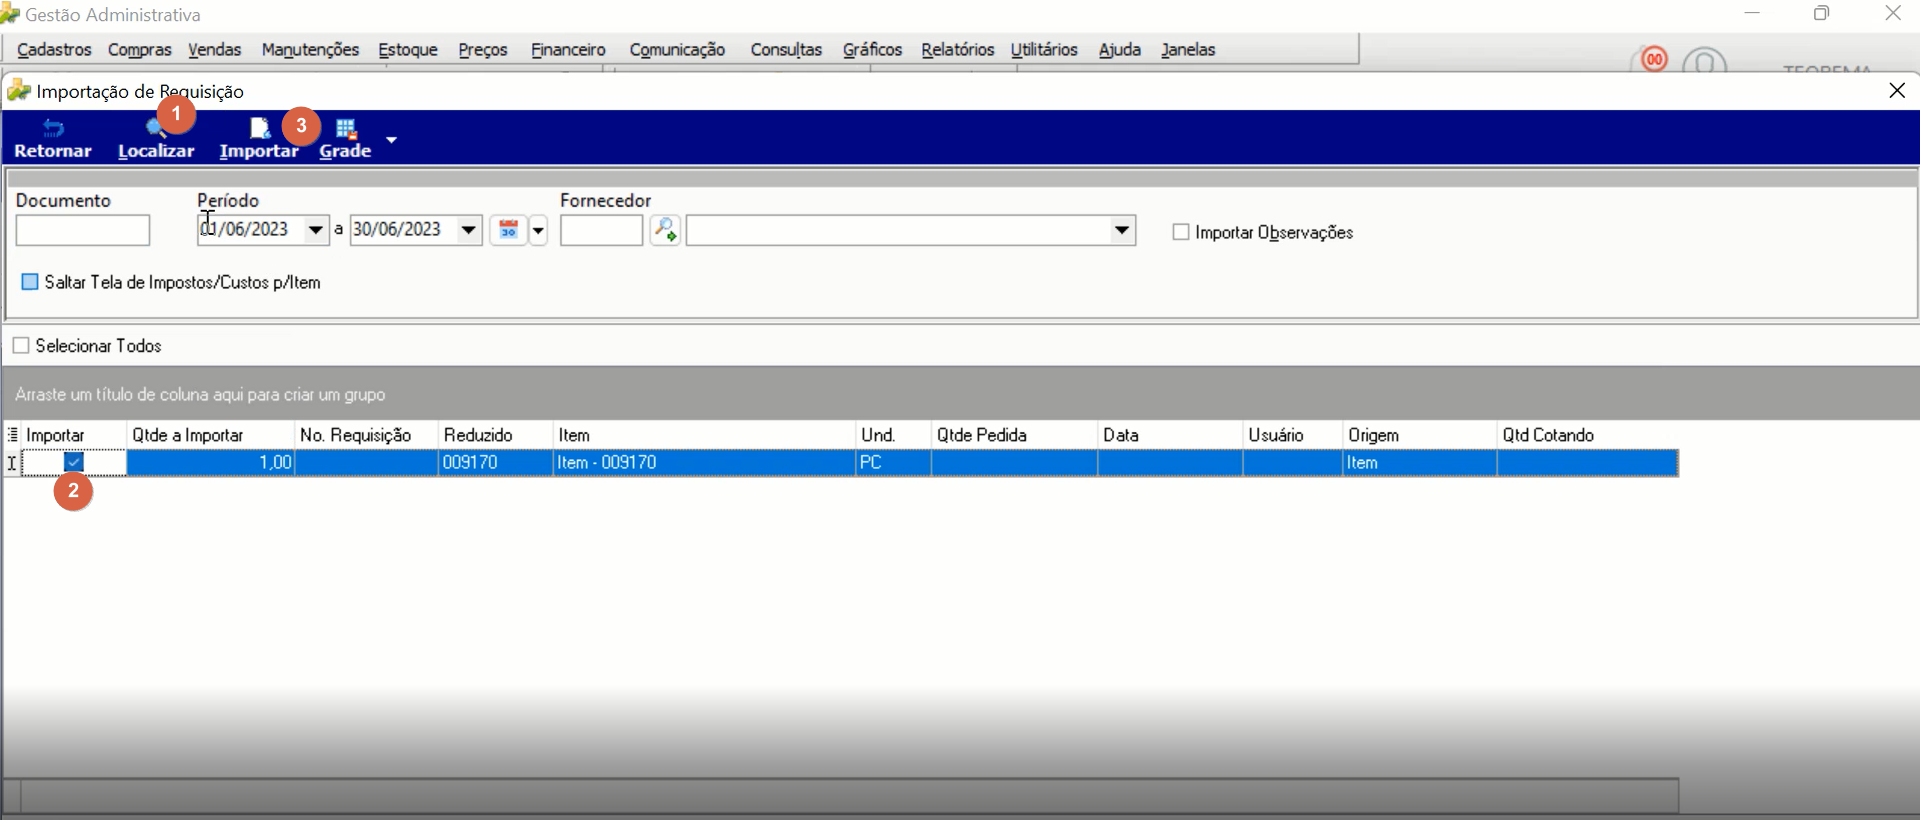Open the Cadastros menu
Viewport: 1920px width, 820px height.
(54, 49)
